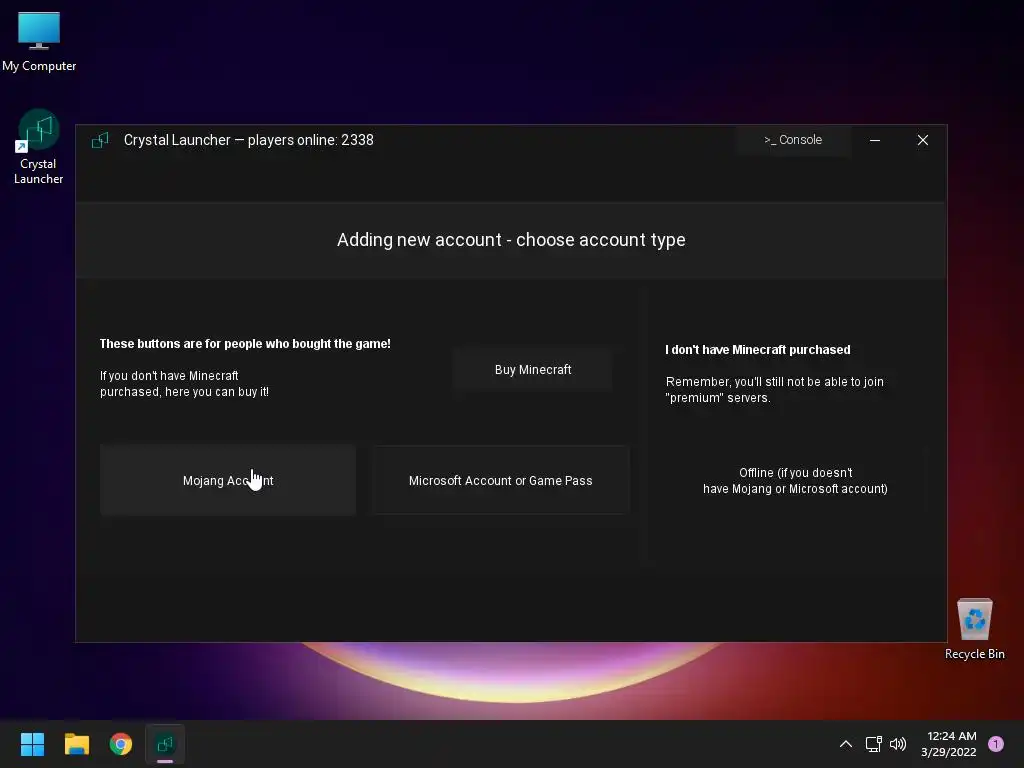
Task: Click the 'players online: 2338' title text
Action: (x=310, y=140)
